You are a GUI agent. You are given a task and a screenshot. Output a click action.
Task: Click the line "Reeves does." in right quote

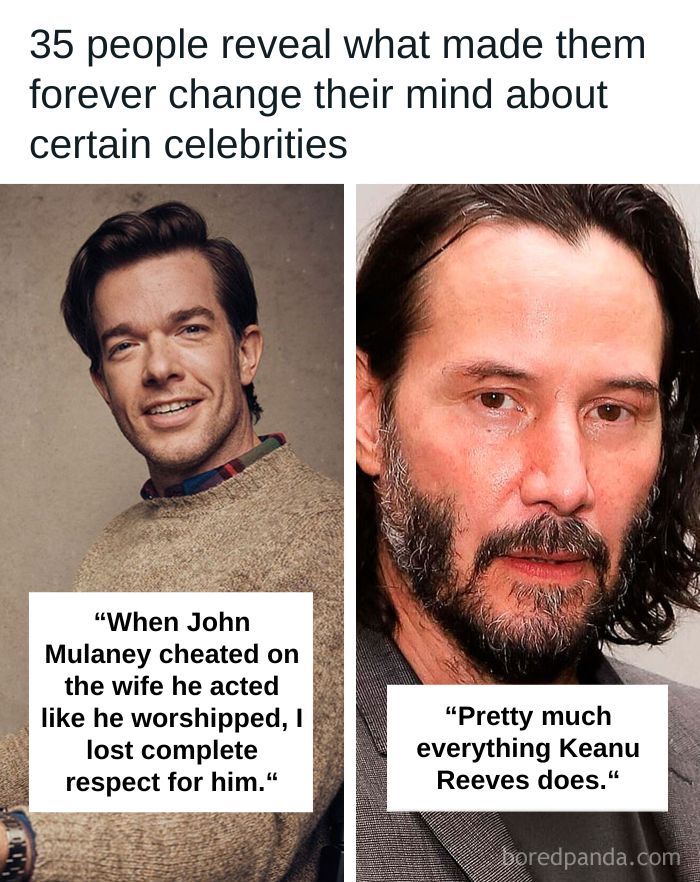(x=528, y=780)
